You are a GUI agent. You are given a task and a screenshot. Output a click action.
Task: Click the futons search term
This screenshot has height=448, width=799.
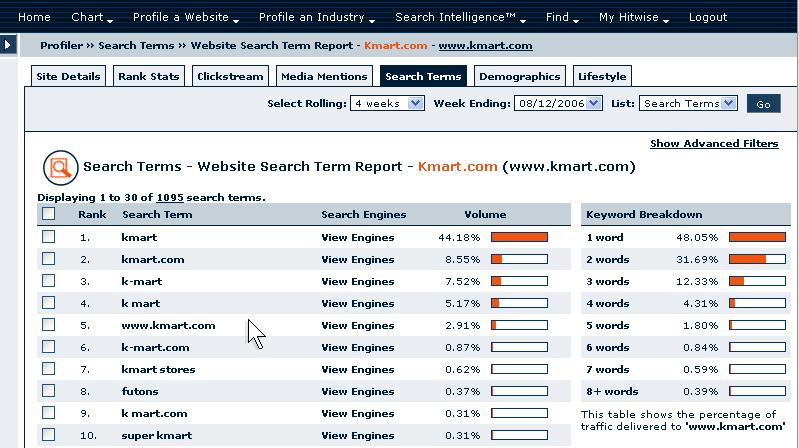pyautogui.click(x=140, y=391)
